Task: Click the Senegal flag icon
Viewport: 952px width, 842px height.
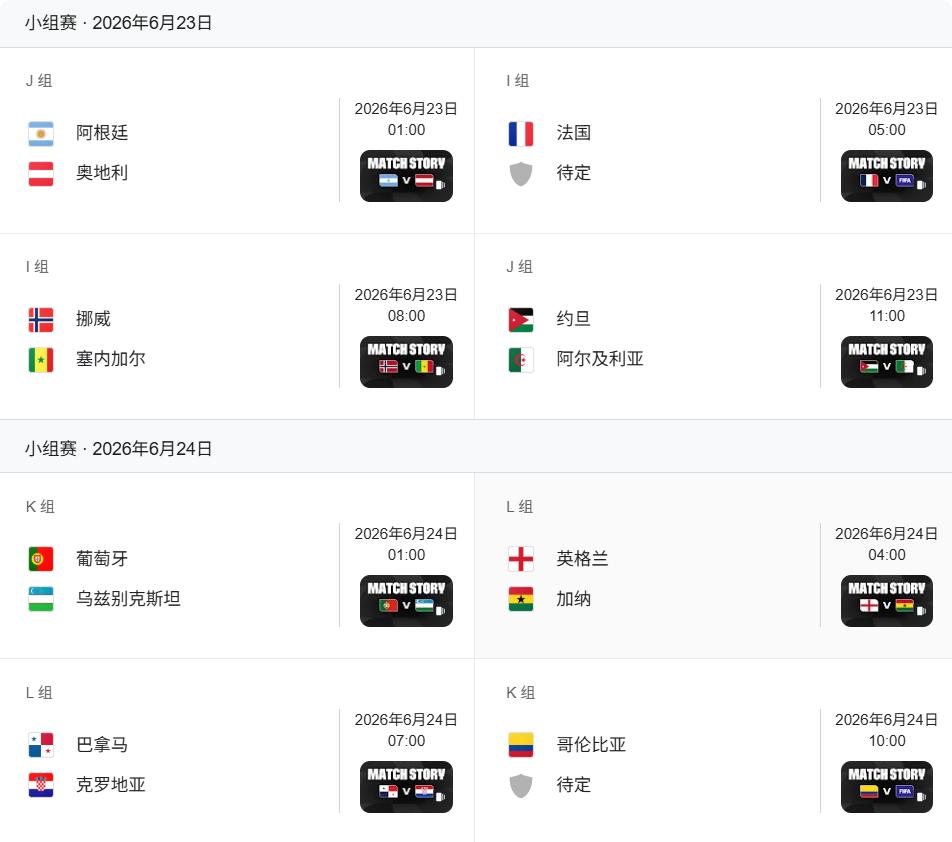Action: pyautogui.click(x=41, y=359)
